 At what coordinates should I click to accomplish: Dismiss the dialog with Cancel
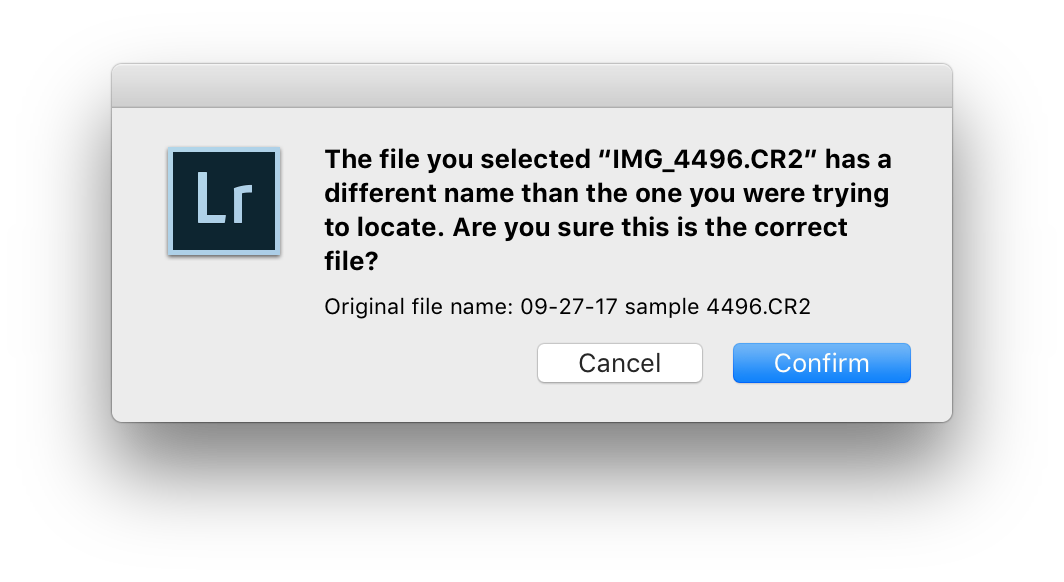coord(619,363)
